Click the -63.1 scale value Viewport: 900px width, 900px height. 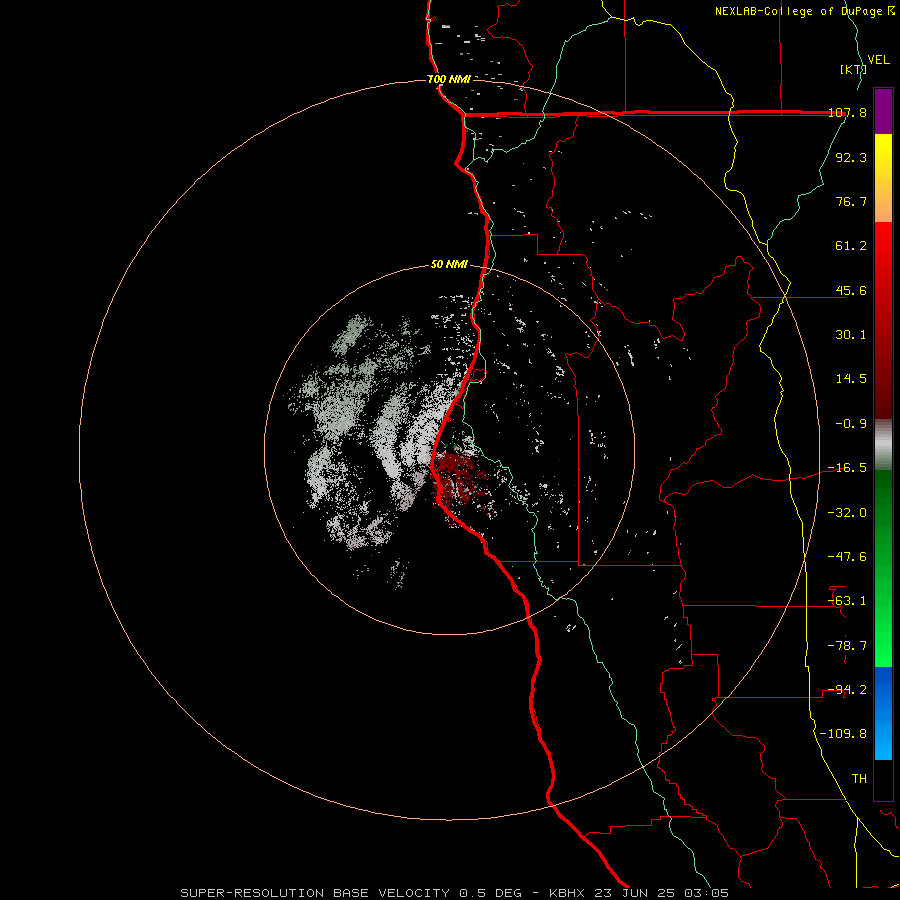coord(848,601)
